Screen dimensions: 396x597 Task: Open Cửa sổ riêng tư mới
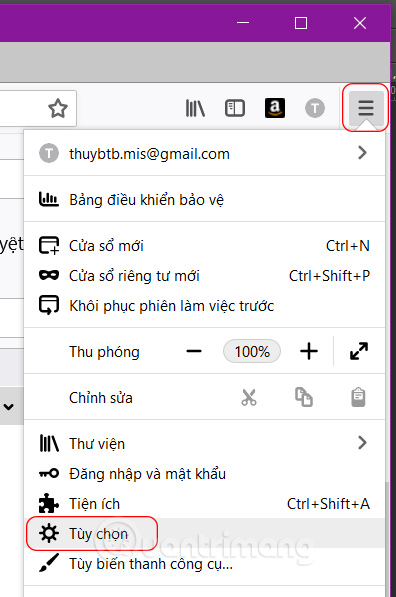tap(204, 276)
